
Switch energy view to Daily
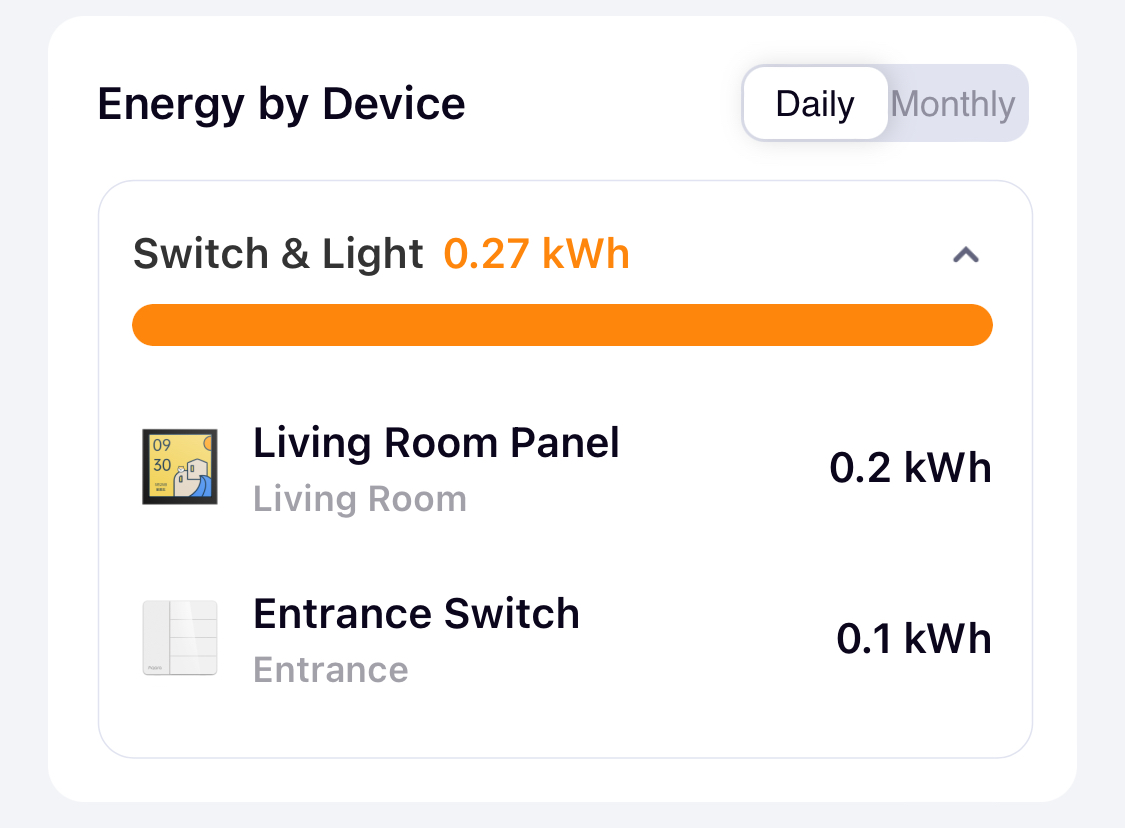point(815,103)
